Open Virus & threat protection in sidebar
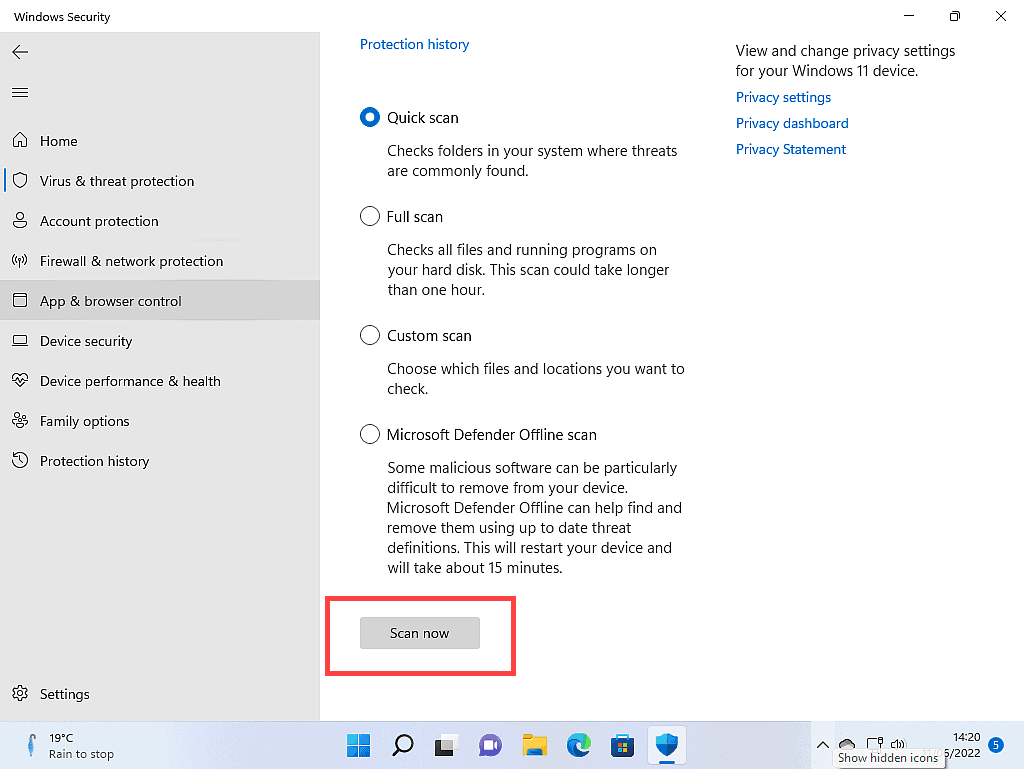 [x=117, y=181]
